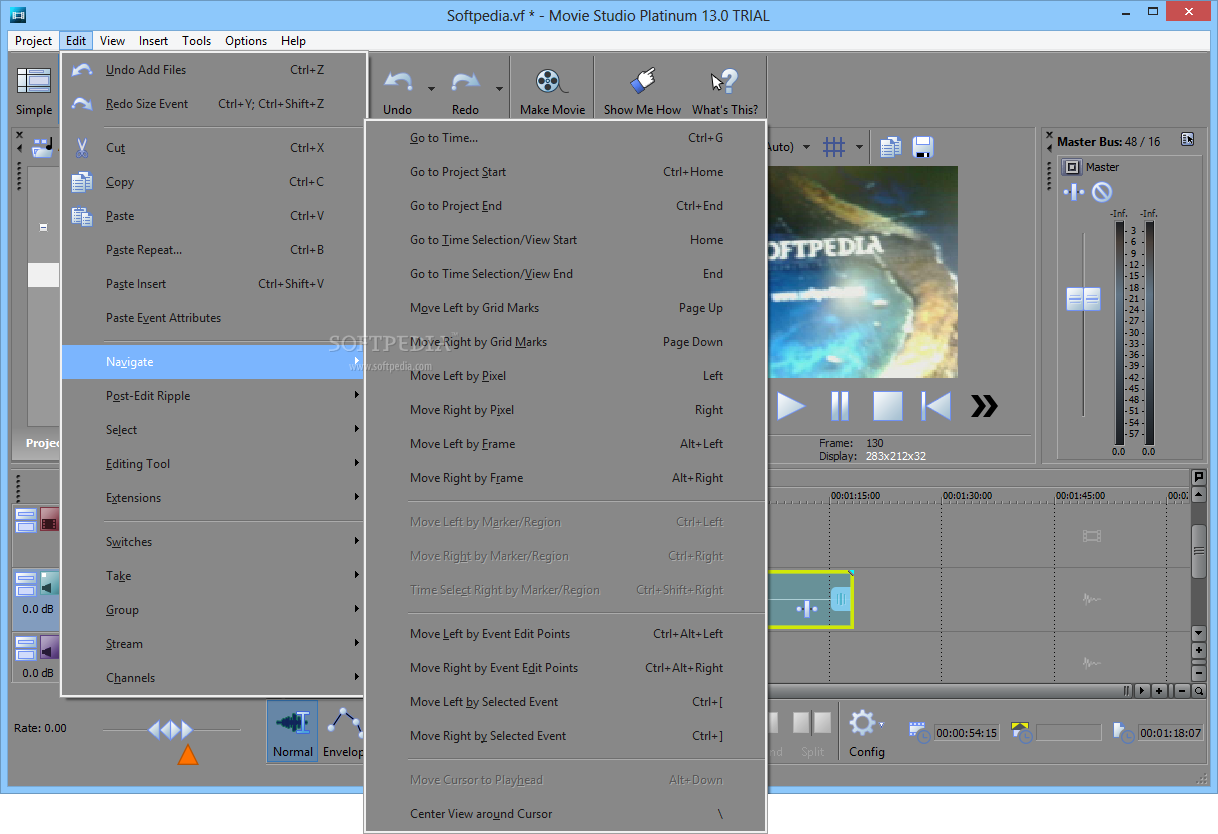Expand the Select submenu
The width and height of the screenshot is (1218, 834).
(214, 430)
